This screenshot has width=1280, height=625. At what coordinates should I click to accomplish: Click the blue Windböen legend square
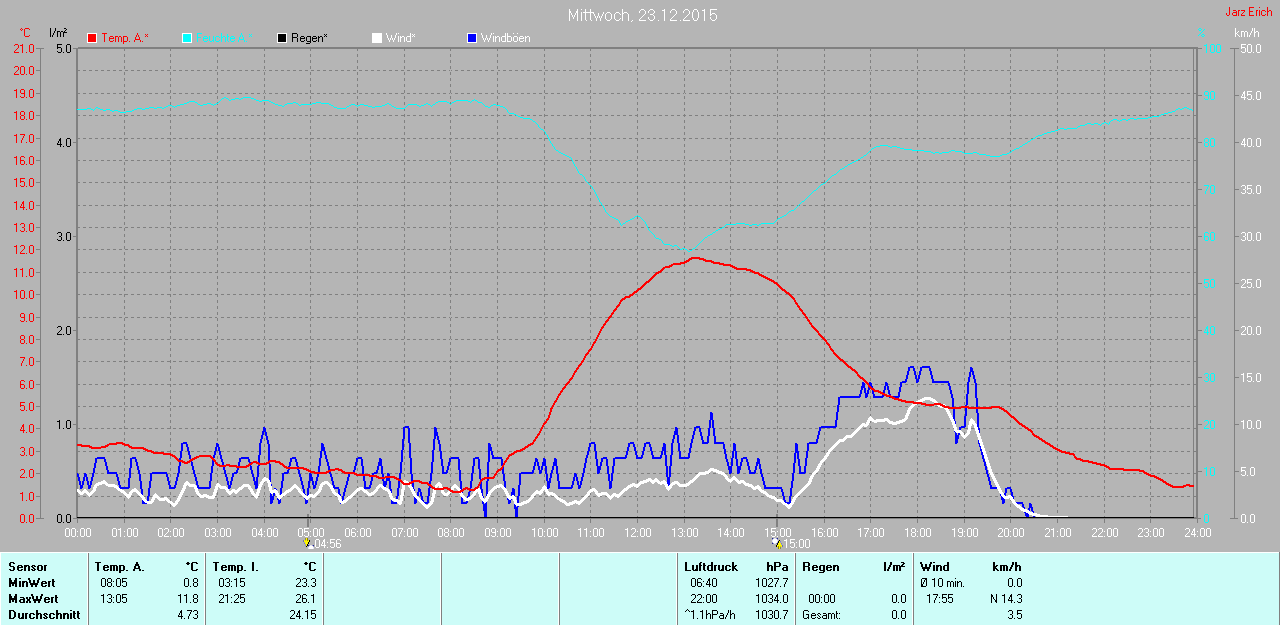pyautogui.click(x=472, y=38)
